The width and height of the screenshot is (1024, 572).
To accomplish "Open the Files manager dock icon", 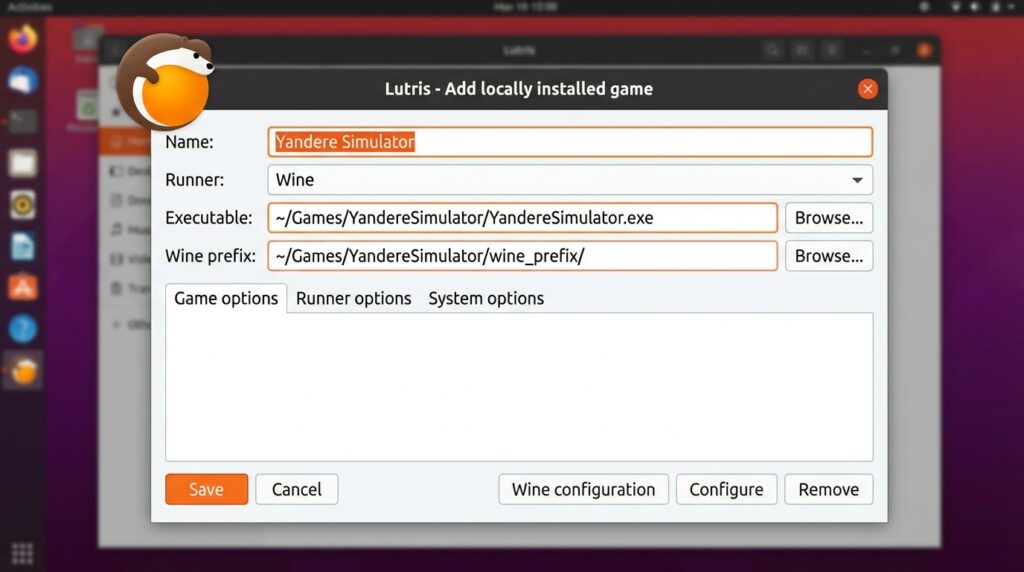I will click(22, 163).
